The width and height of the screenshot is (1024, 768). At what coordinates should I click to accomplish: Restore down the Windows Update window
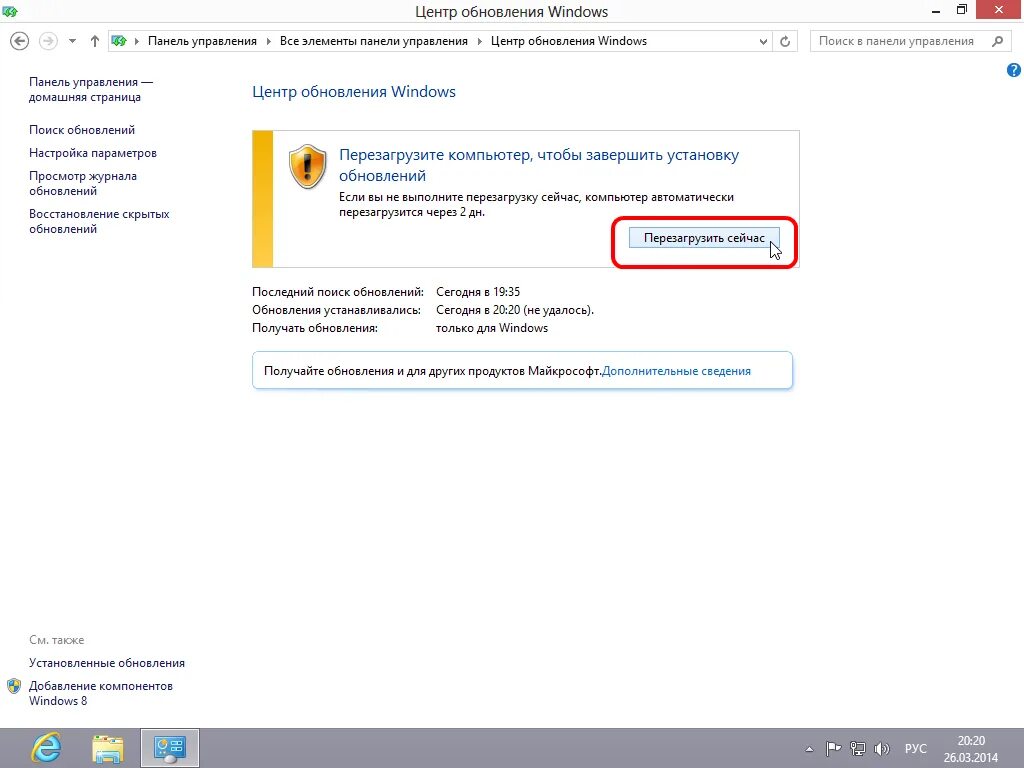click(962, 10)
